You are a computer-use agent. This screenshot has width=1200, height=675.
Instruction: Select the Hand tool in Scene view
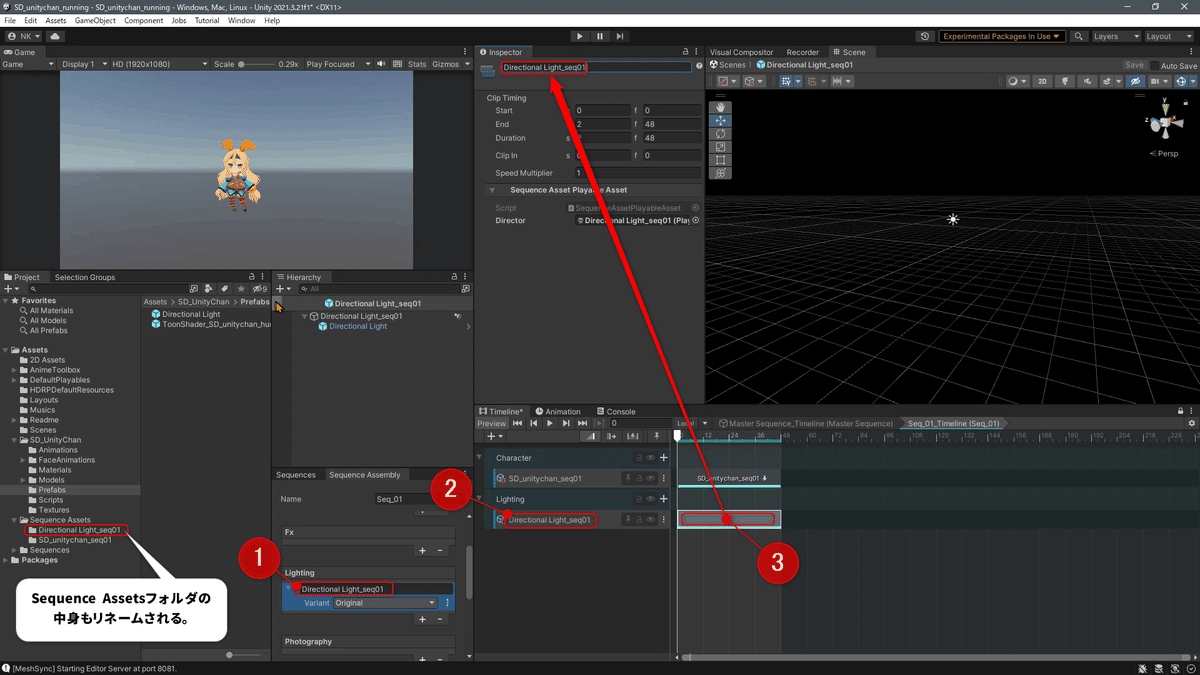tap(721, 107)
